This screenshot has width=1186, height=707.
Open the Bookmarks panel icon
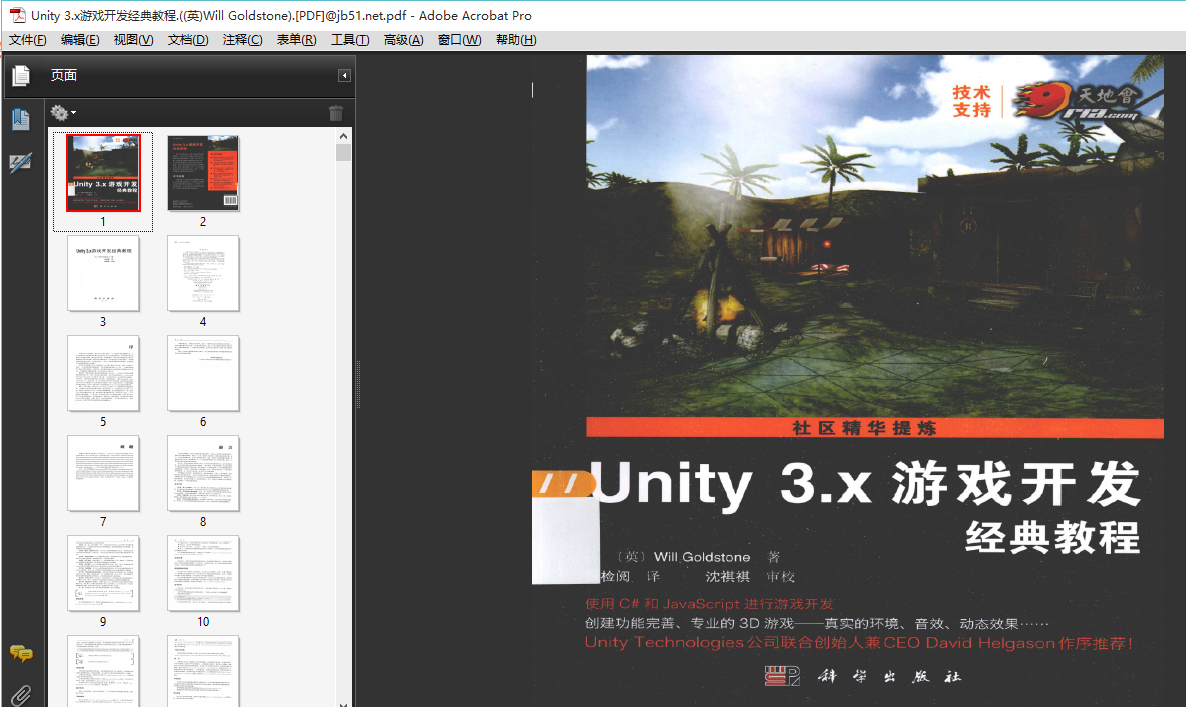point(20,119)
